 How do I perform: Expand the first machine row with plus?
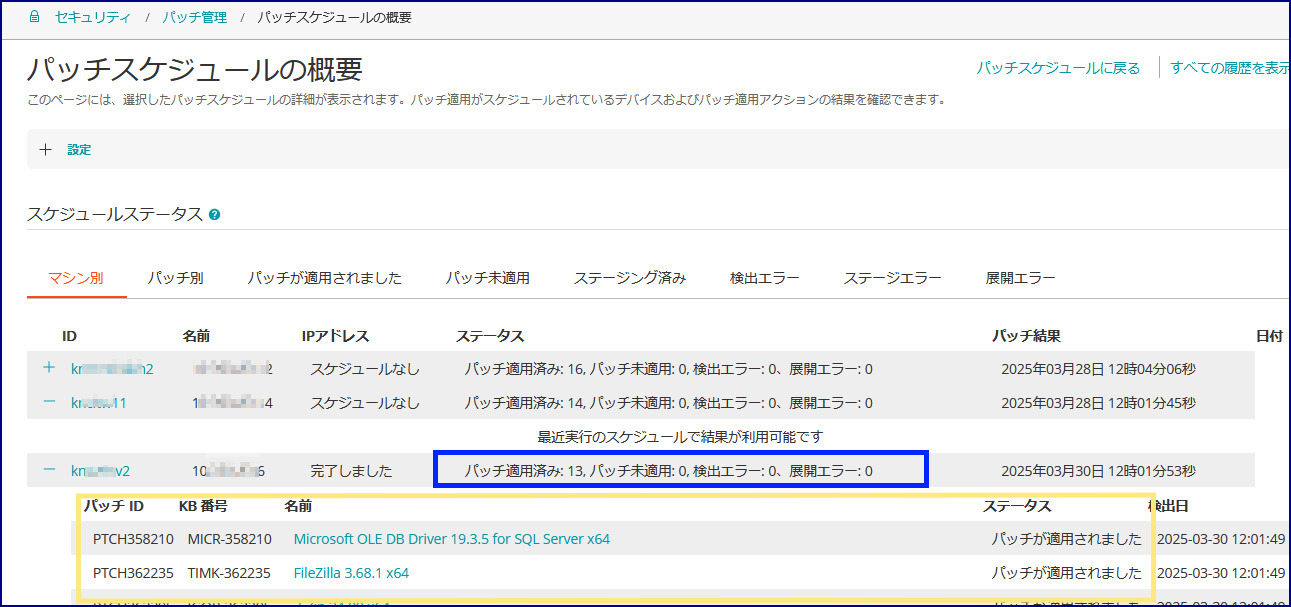pyautogui.click(x=49, y=368)
